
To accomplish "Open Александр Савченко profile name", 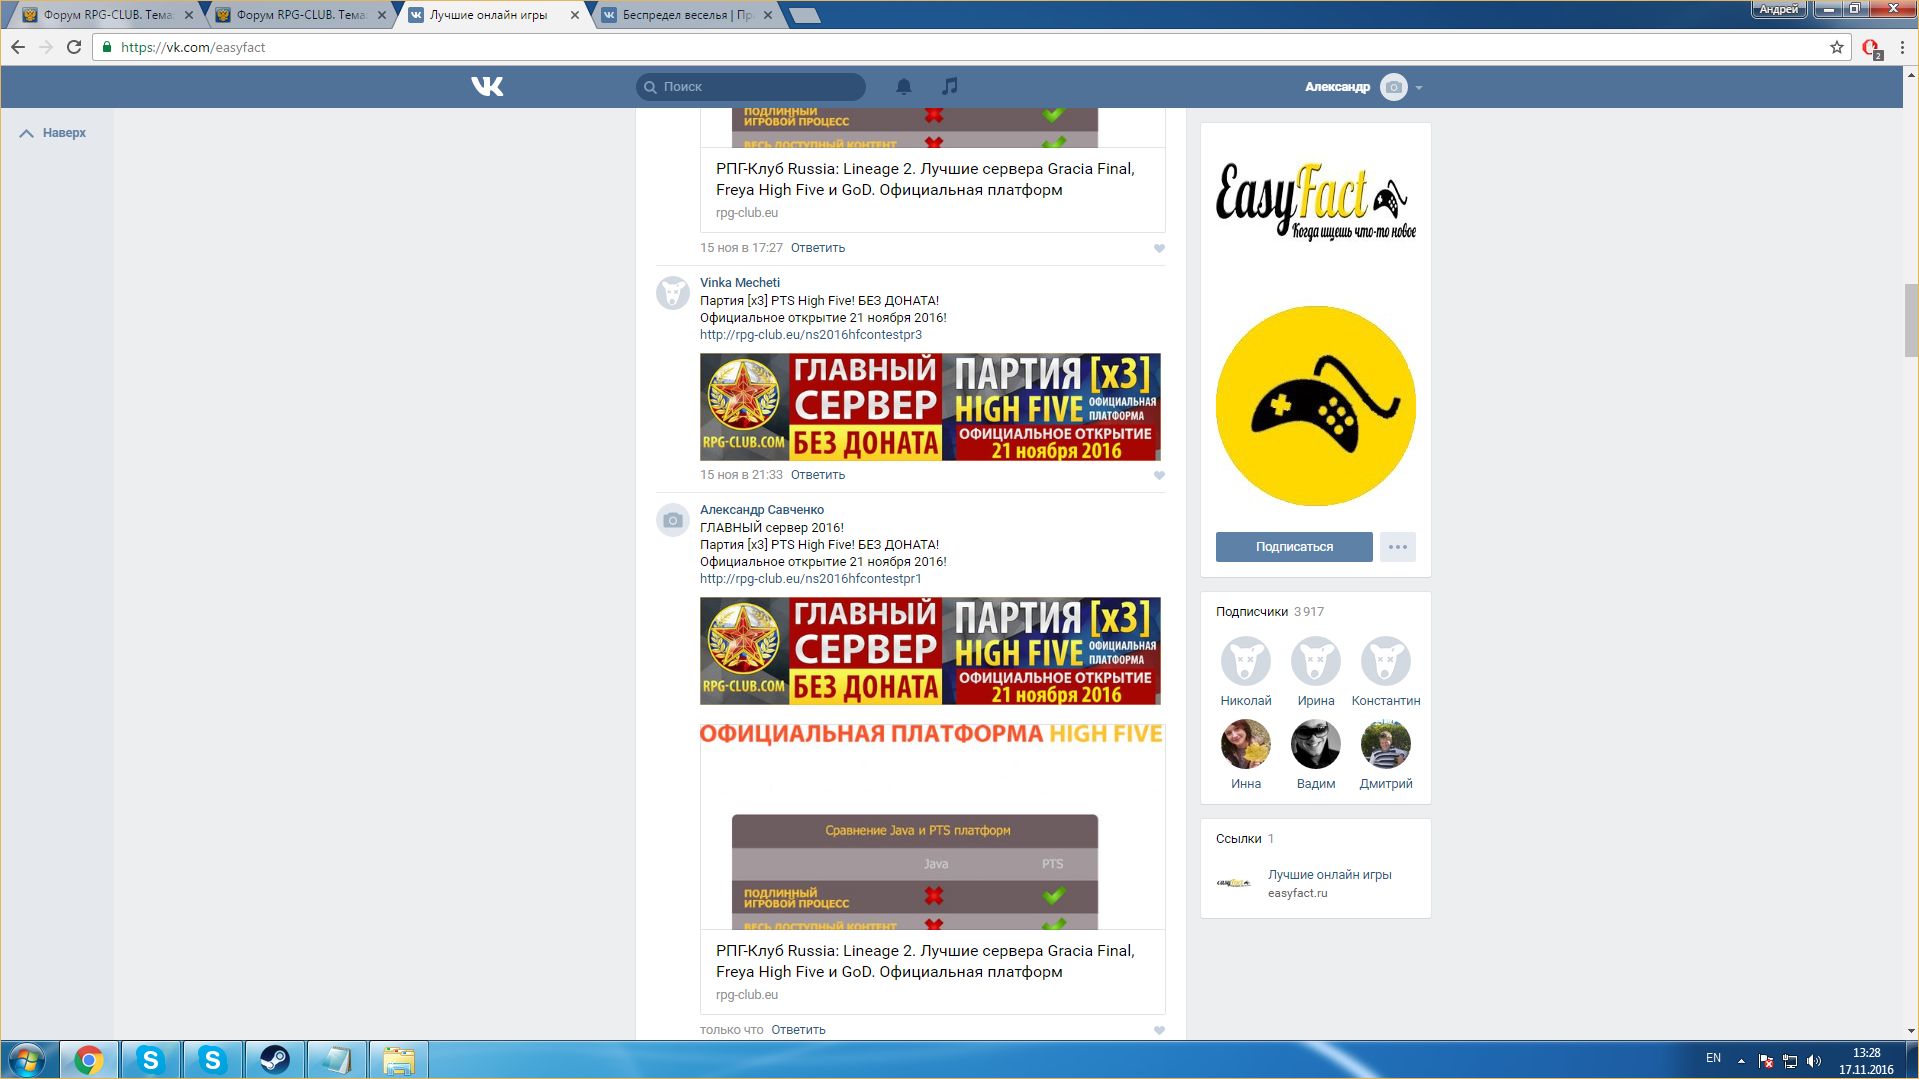I will coord(762,510).
